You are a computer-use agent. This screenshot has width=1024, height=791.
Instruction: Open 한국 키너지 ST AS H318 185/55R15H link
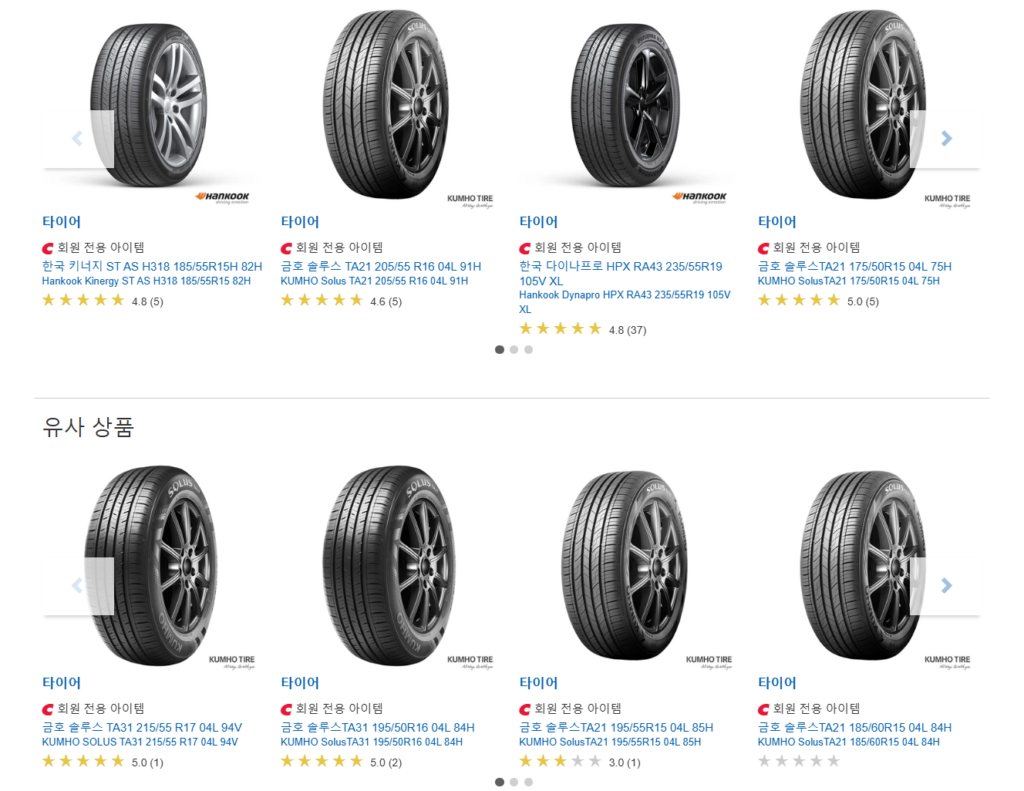coord(152,266)
